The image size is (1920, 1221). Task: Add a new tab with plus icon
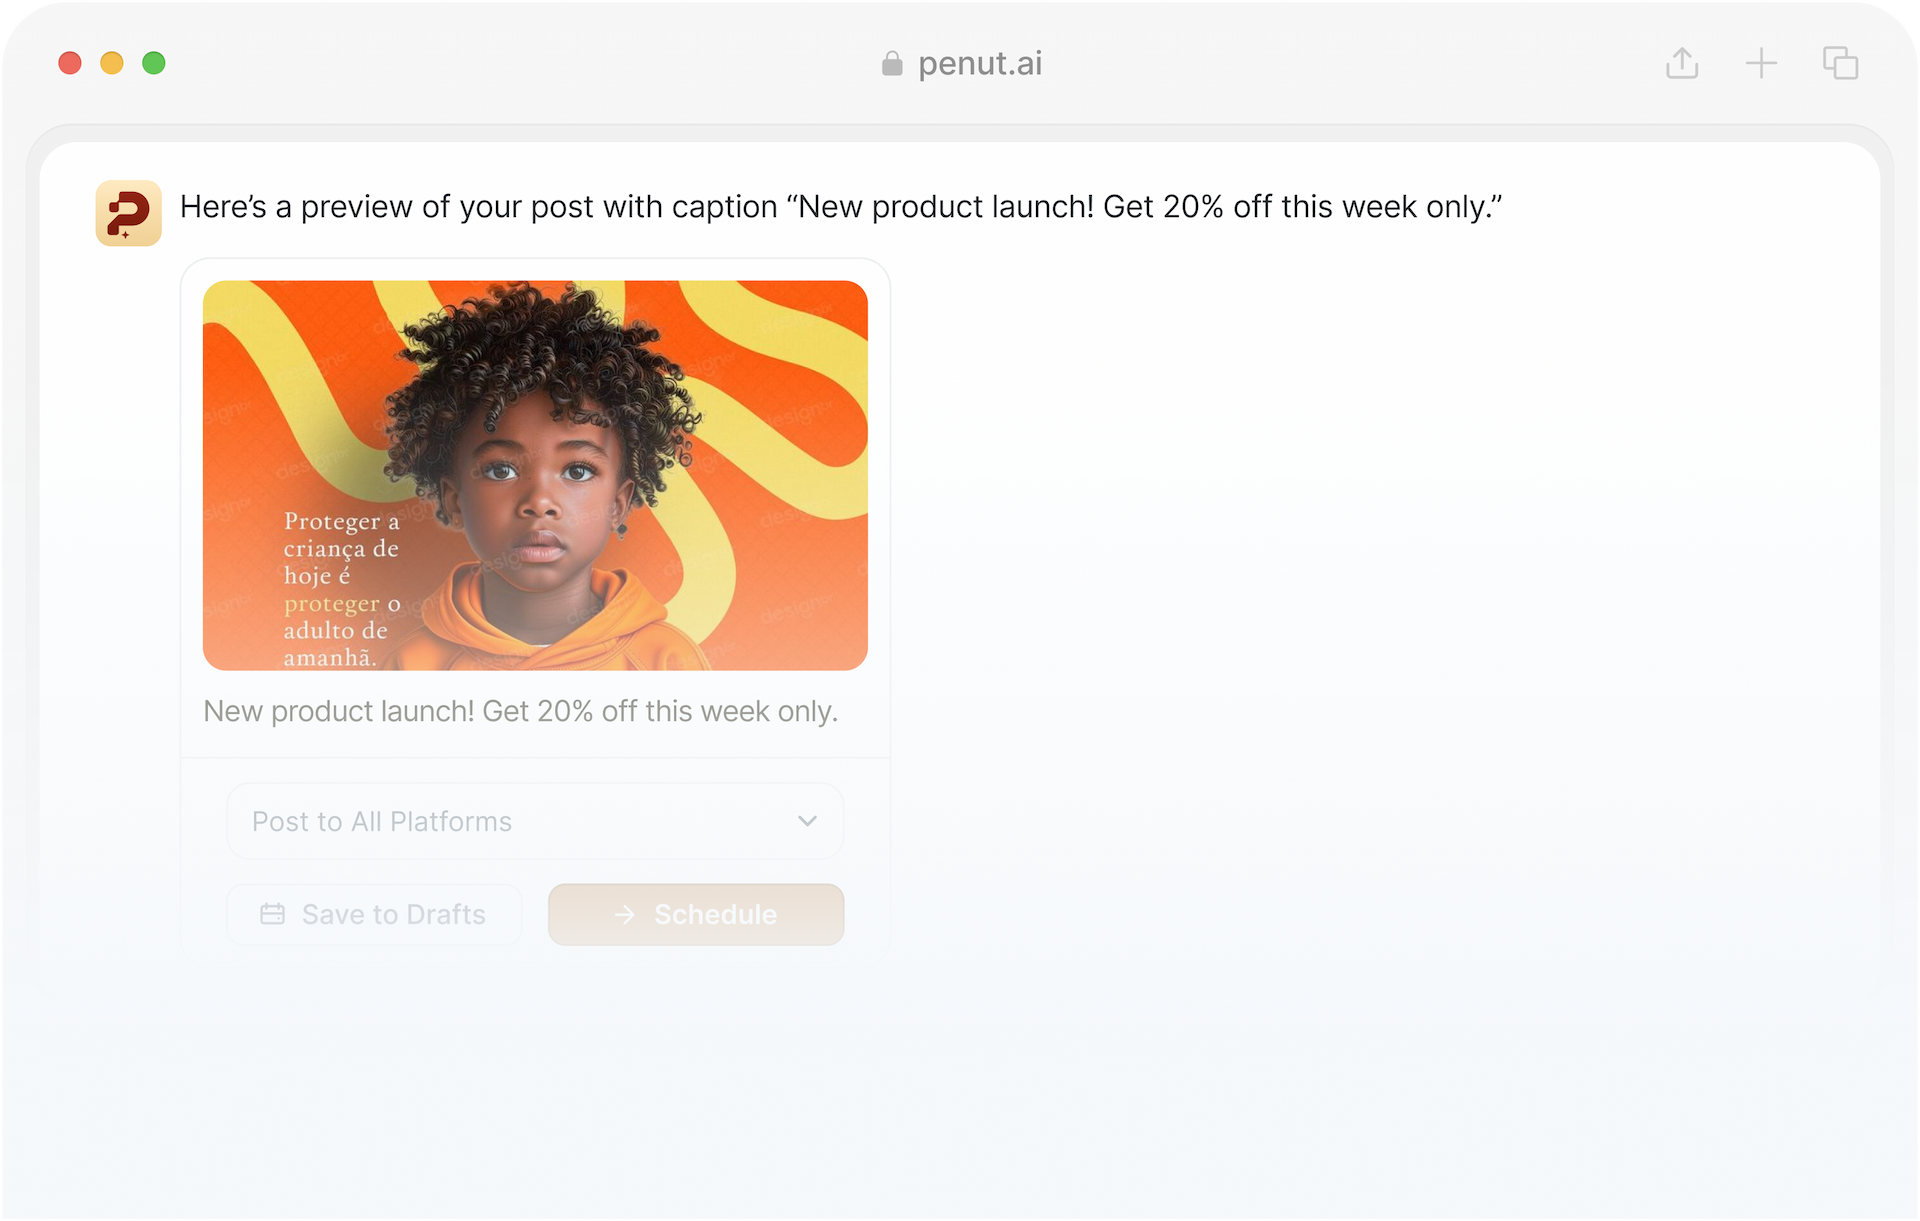pyautogui.click(x=1761, y=64)
